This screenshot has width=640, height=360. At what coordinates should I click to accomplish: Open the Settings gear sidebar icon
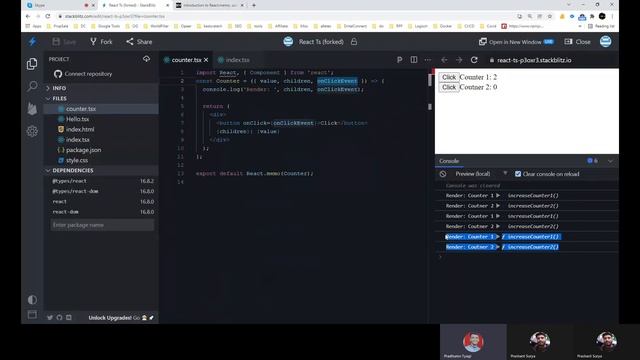pyautogui.click(x=32, y=131)
